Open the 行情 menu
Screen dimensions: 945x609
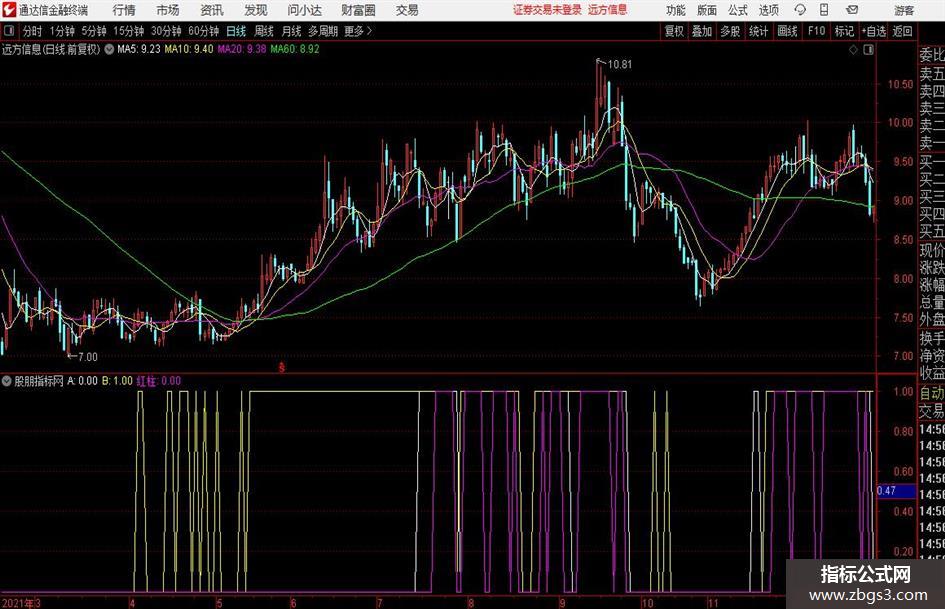[x=124, y=10]
